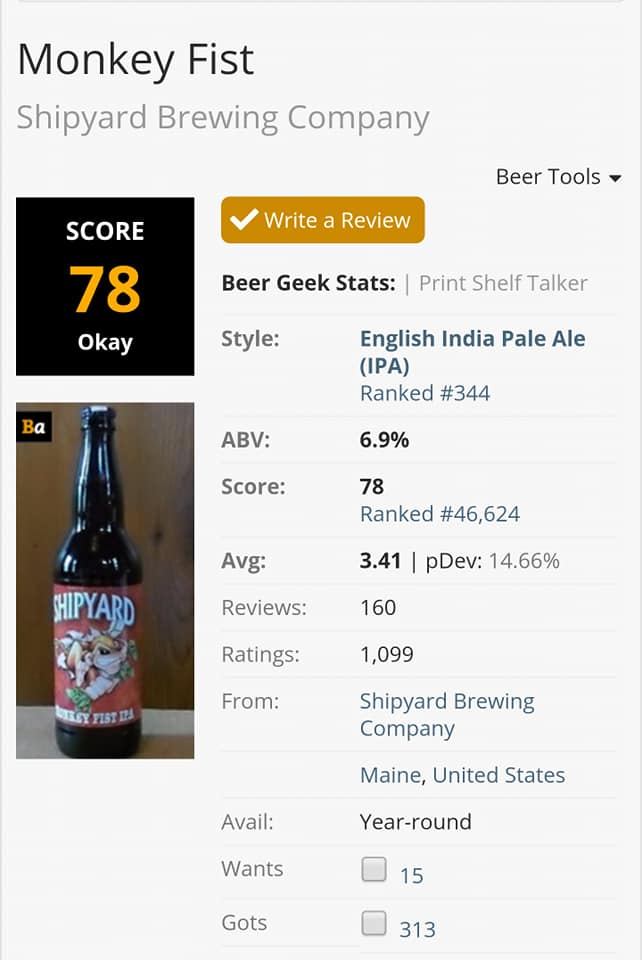642x960 pixels.
Task: Click the Wants count 15
Action: pos(411,876)
